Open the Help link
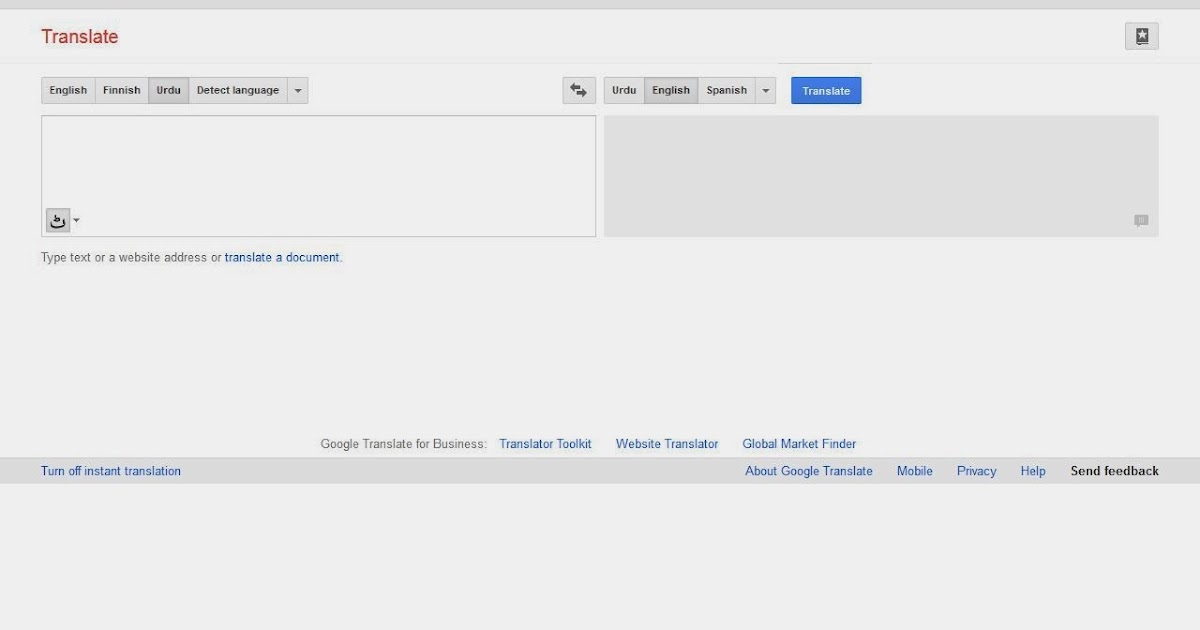1200x630 pixels. tap(1033, 471)
